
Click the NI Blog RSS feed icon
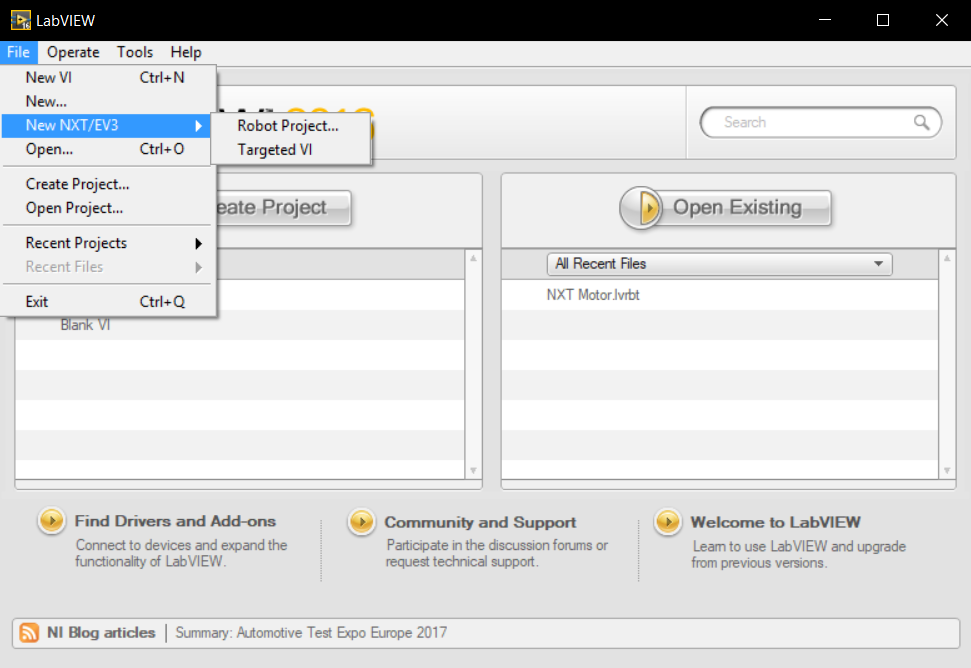(29, 633)
